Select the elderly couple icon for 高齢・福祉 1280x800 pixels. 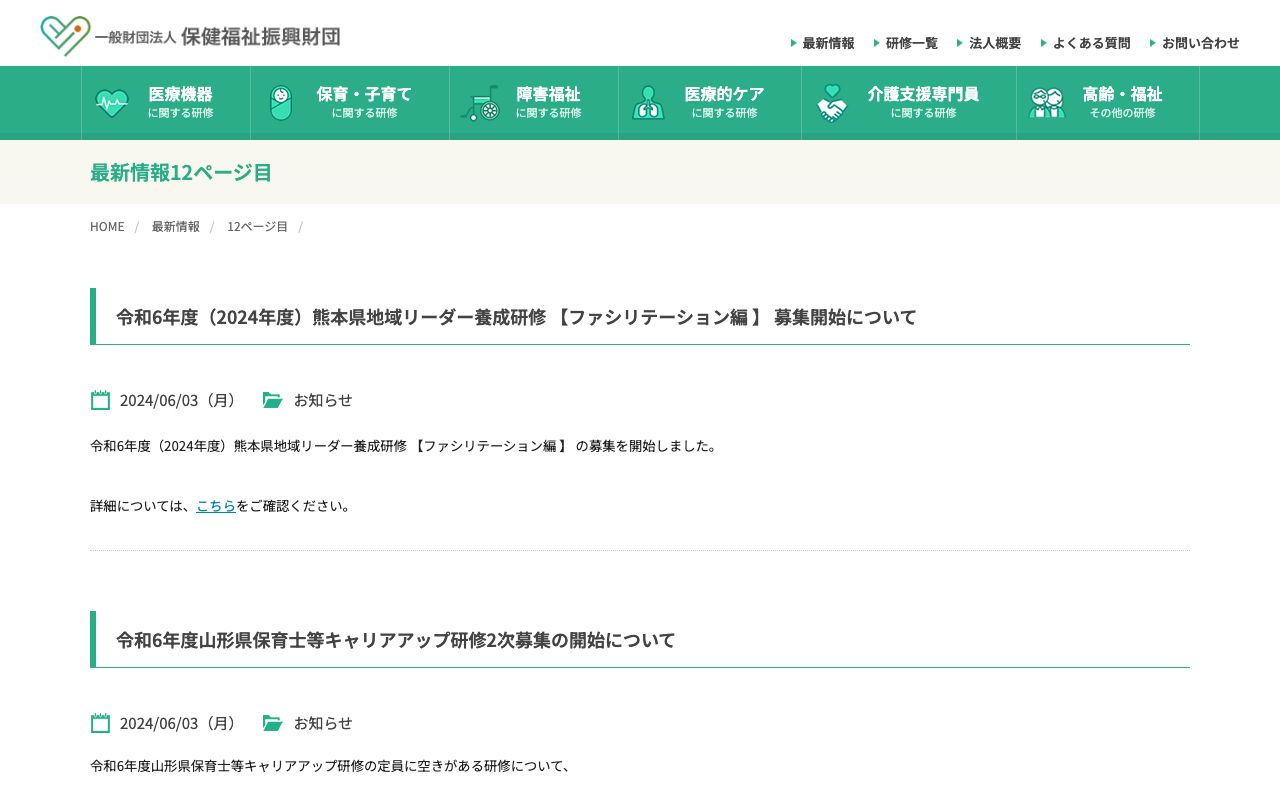1047,102
